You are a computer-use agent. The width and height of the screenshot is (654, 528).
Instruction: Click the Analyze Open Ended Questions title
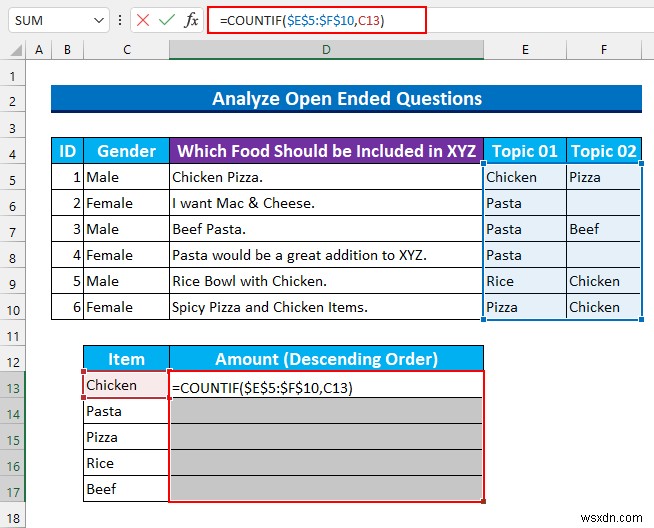(x=347, y=99)
